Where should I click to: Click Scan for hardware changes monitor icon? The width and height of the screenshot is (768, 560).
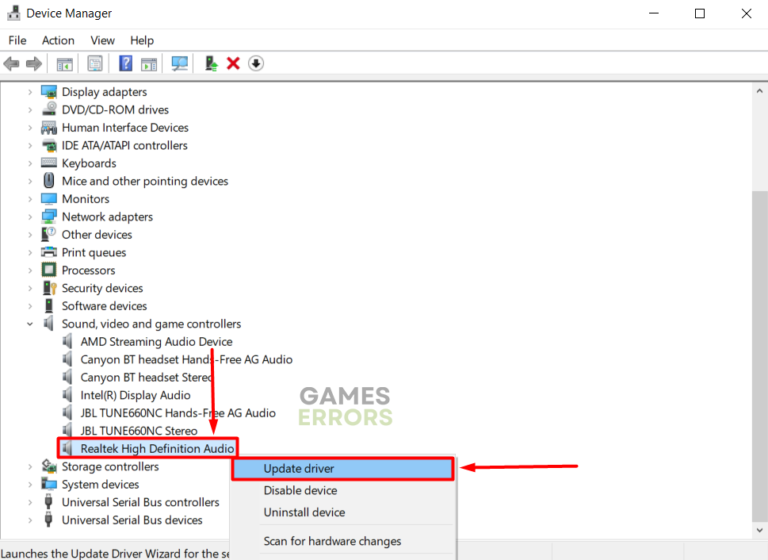click(180, 64)
